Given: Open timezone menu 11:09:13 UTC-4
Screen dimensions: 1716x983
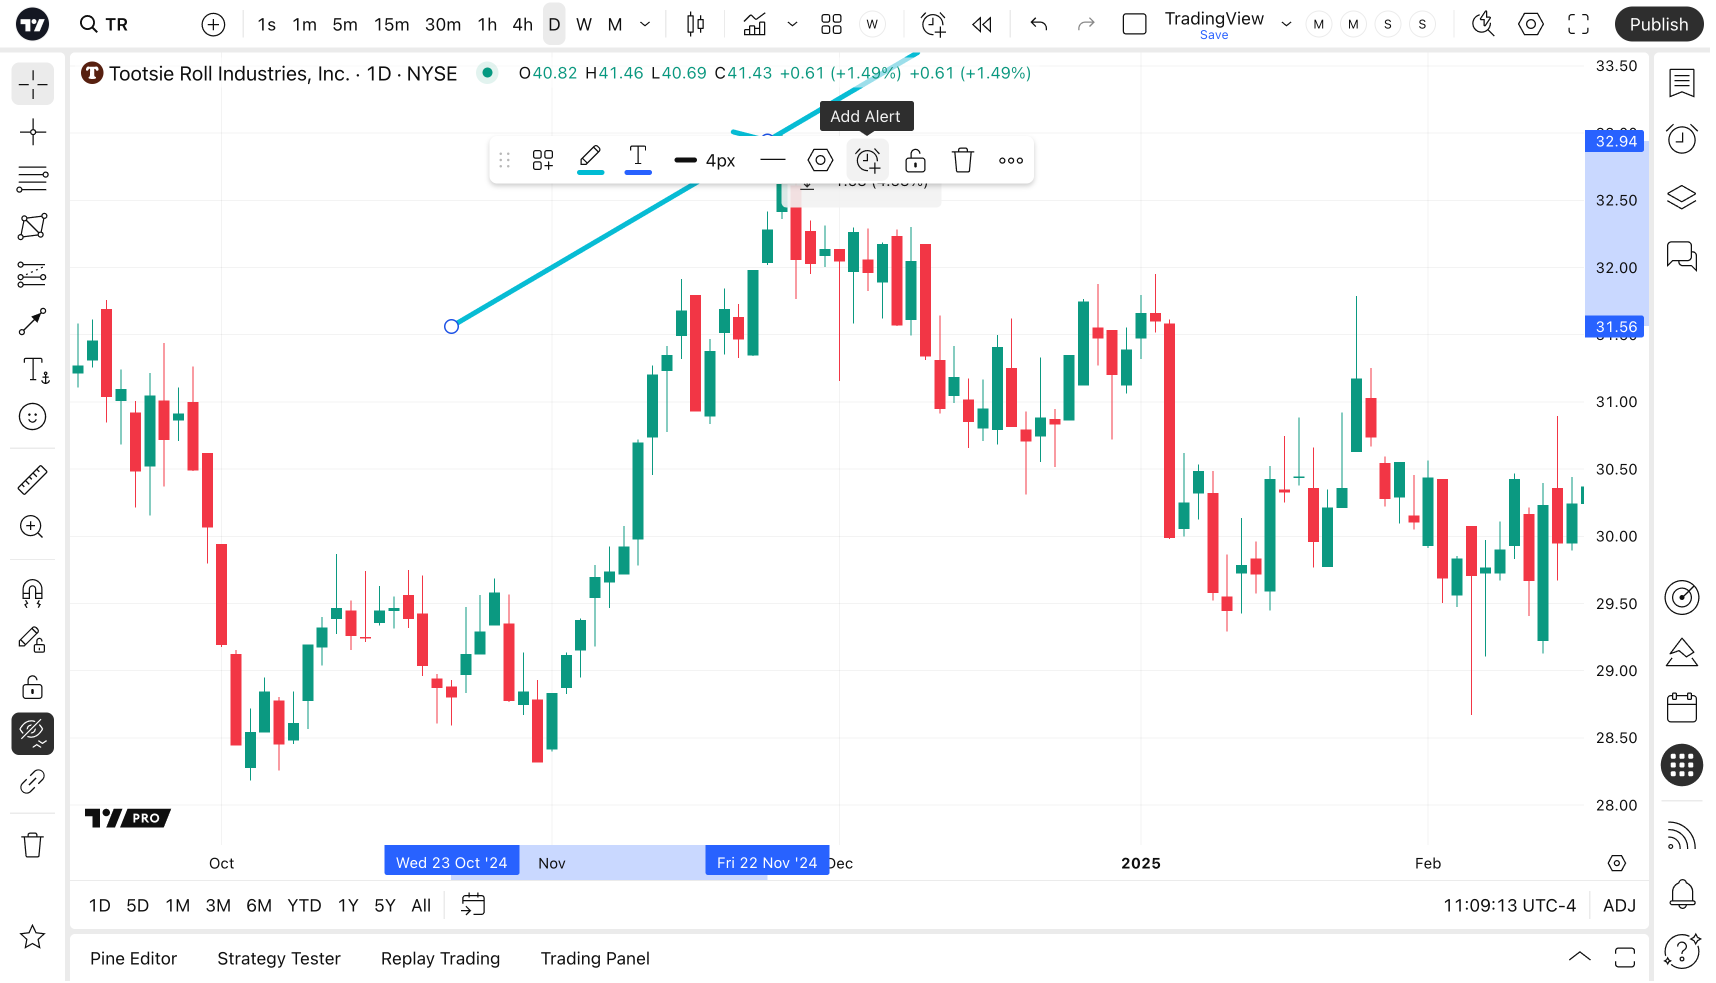Looking at the screenshot, I should pos(1509,906).
